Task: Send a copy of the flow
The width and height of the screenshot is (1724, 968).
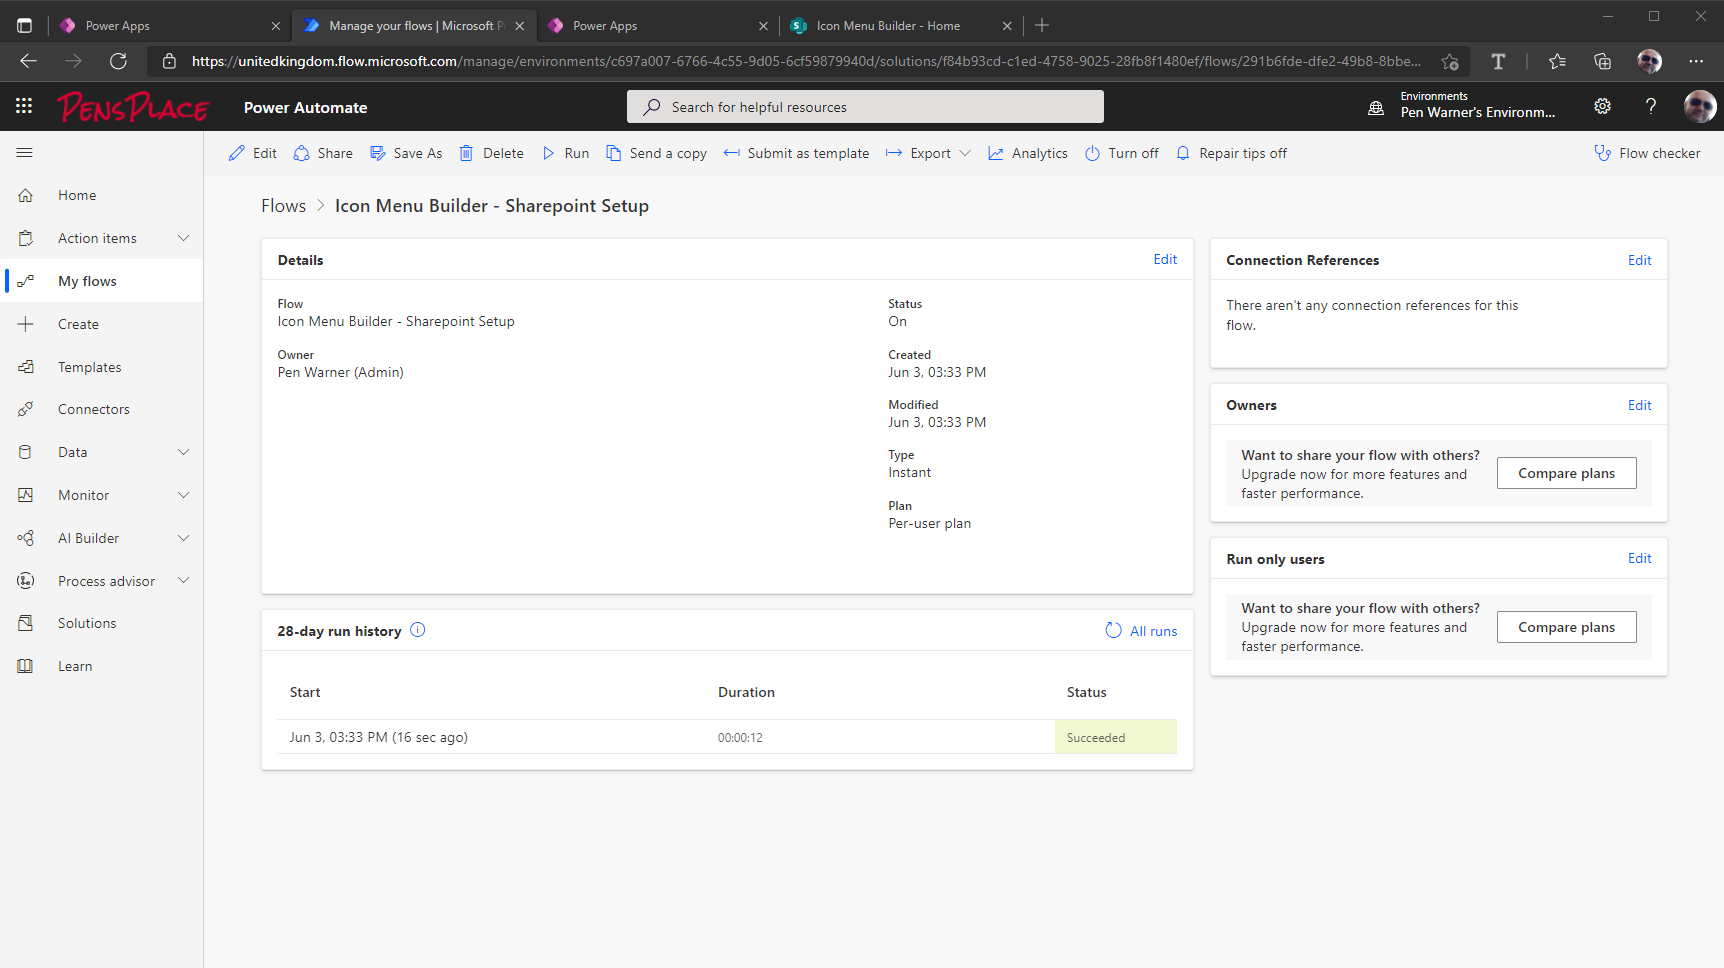Action: (x=656, y=153)
